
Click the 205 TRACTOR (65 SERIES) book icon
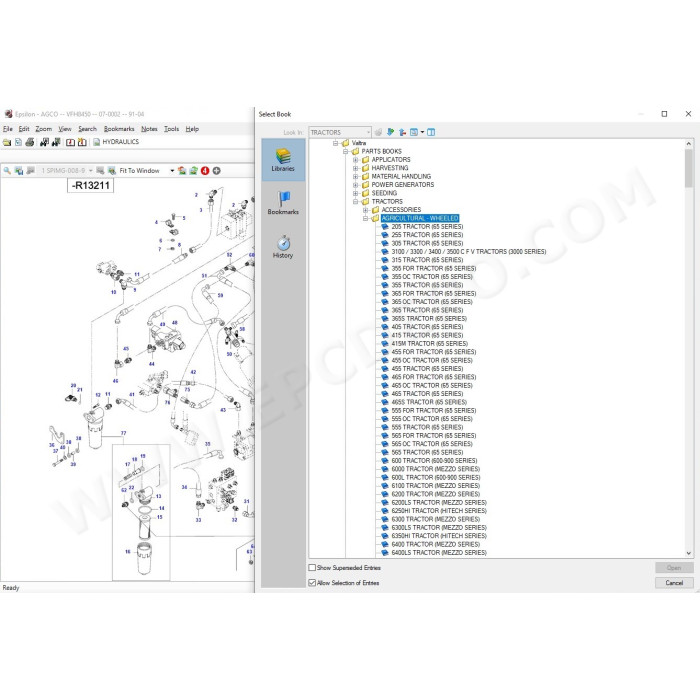(x=385, y=227)
